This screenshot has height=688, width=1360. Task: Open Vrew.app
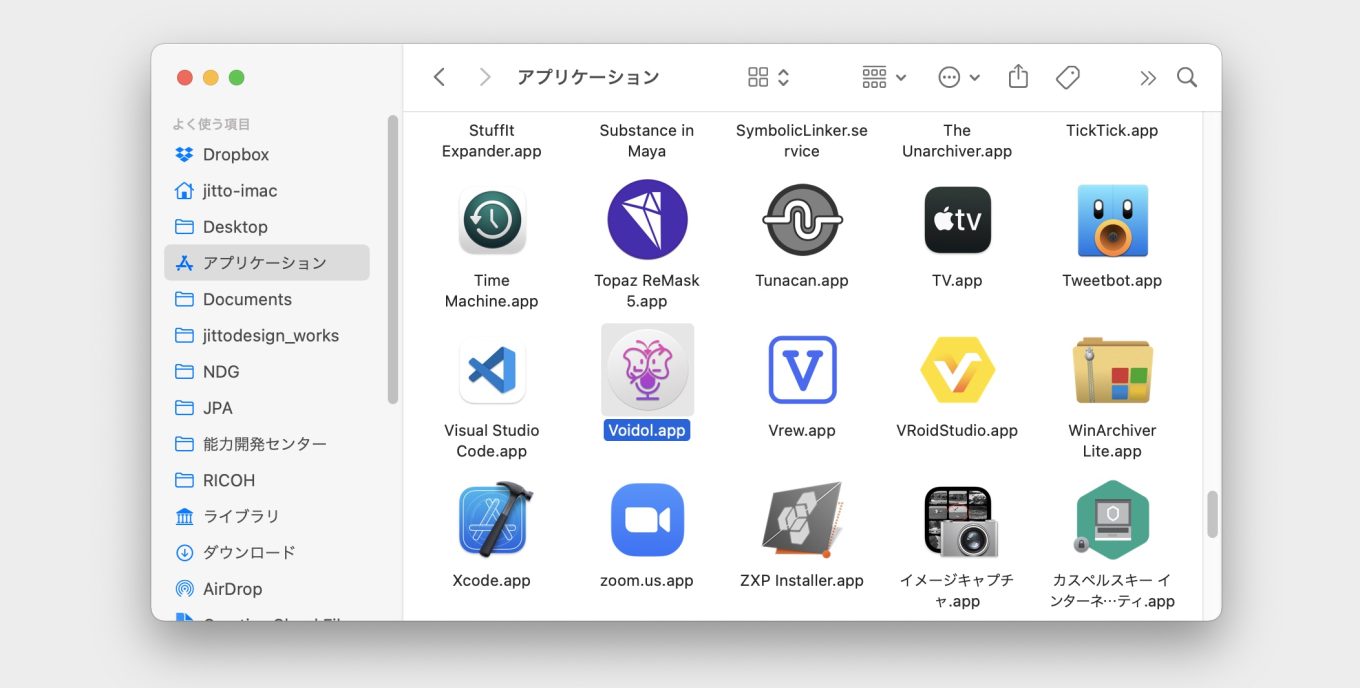pyautogui.click(x=801, y=369)
